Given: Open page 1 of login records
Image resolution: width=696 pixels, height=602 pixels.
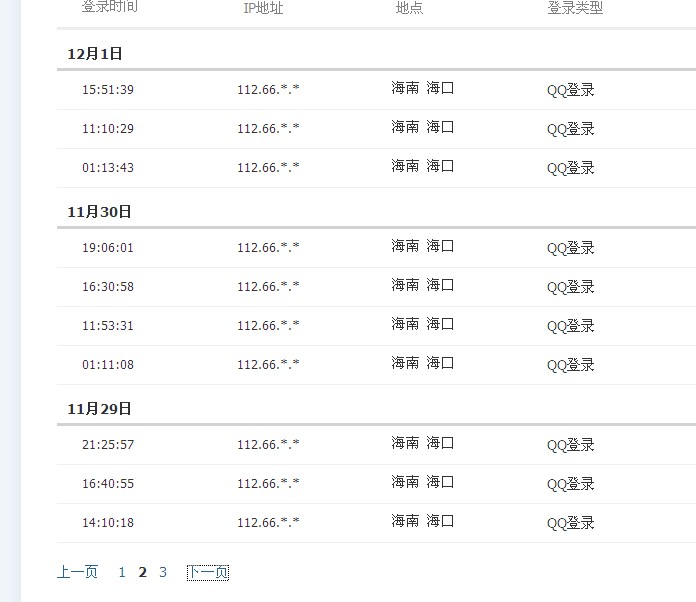Looking at the screenshot, I should coord(122,572).
